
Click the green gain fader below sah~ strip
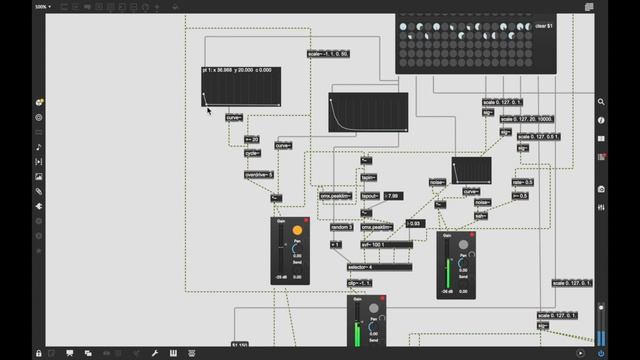click(x=447, y=263)
